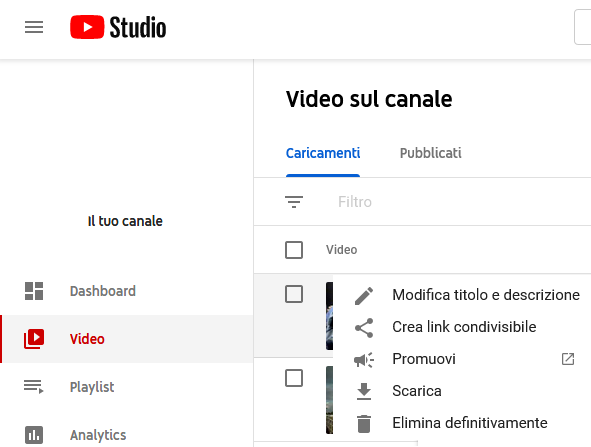This screenshot has width=591, height=447.
Task: Switch to the Pubblicati tab
Action: 430,153
